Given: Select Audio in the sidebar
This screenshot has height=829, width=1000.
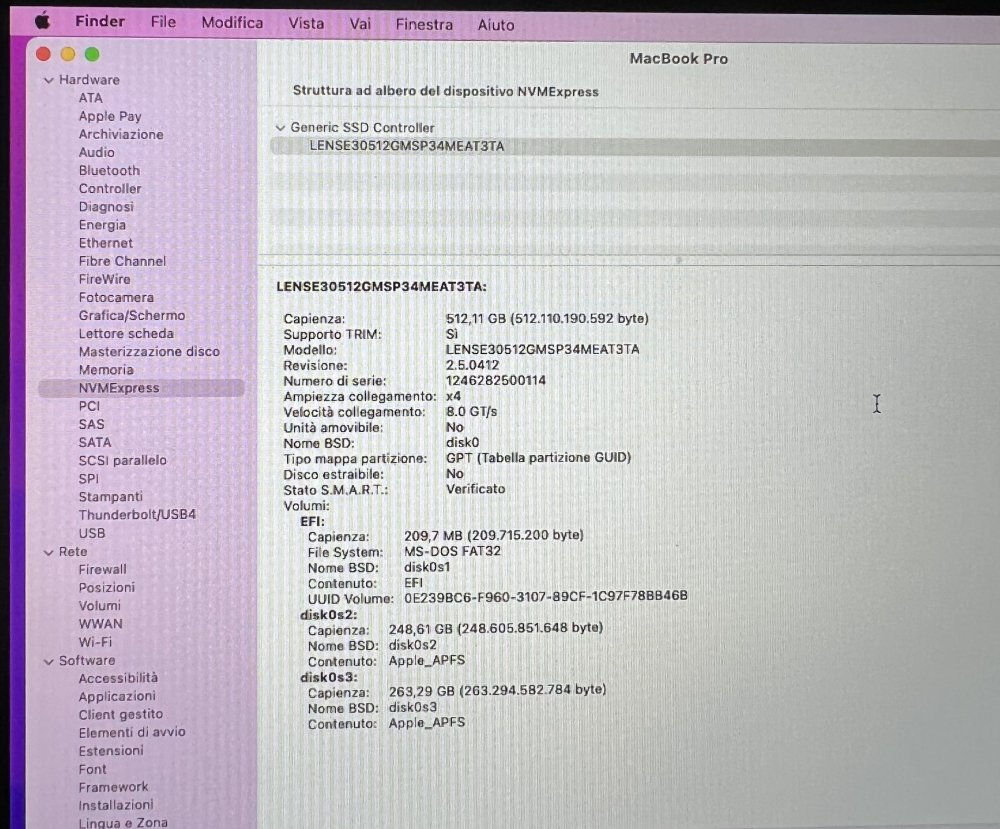Looking at the screenshot, I should tap(96, 152).
